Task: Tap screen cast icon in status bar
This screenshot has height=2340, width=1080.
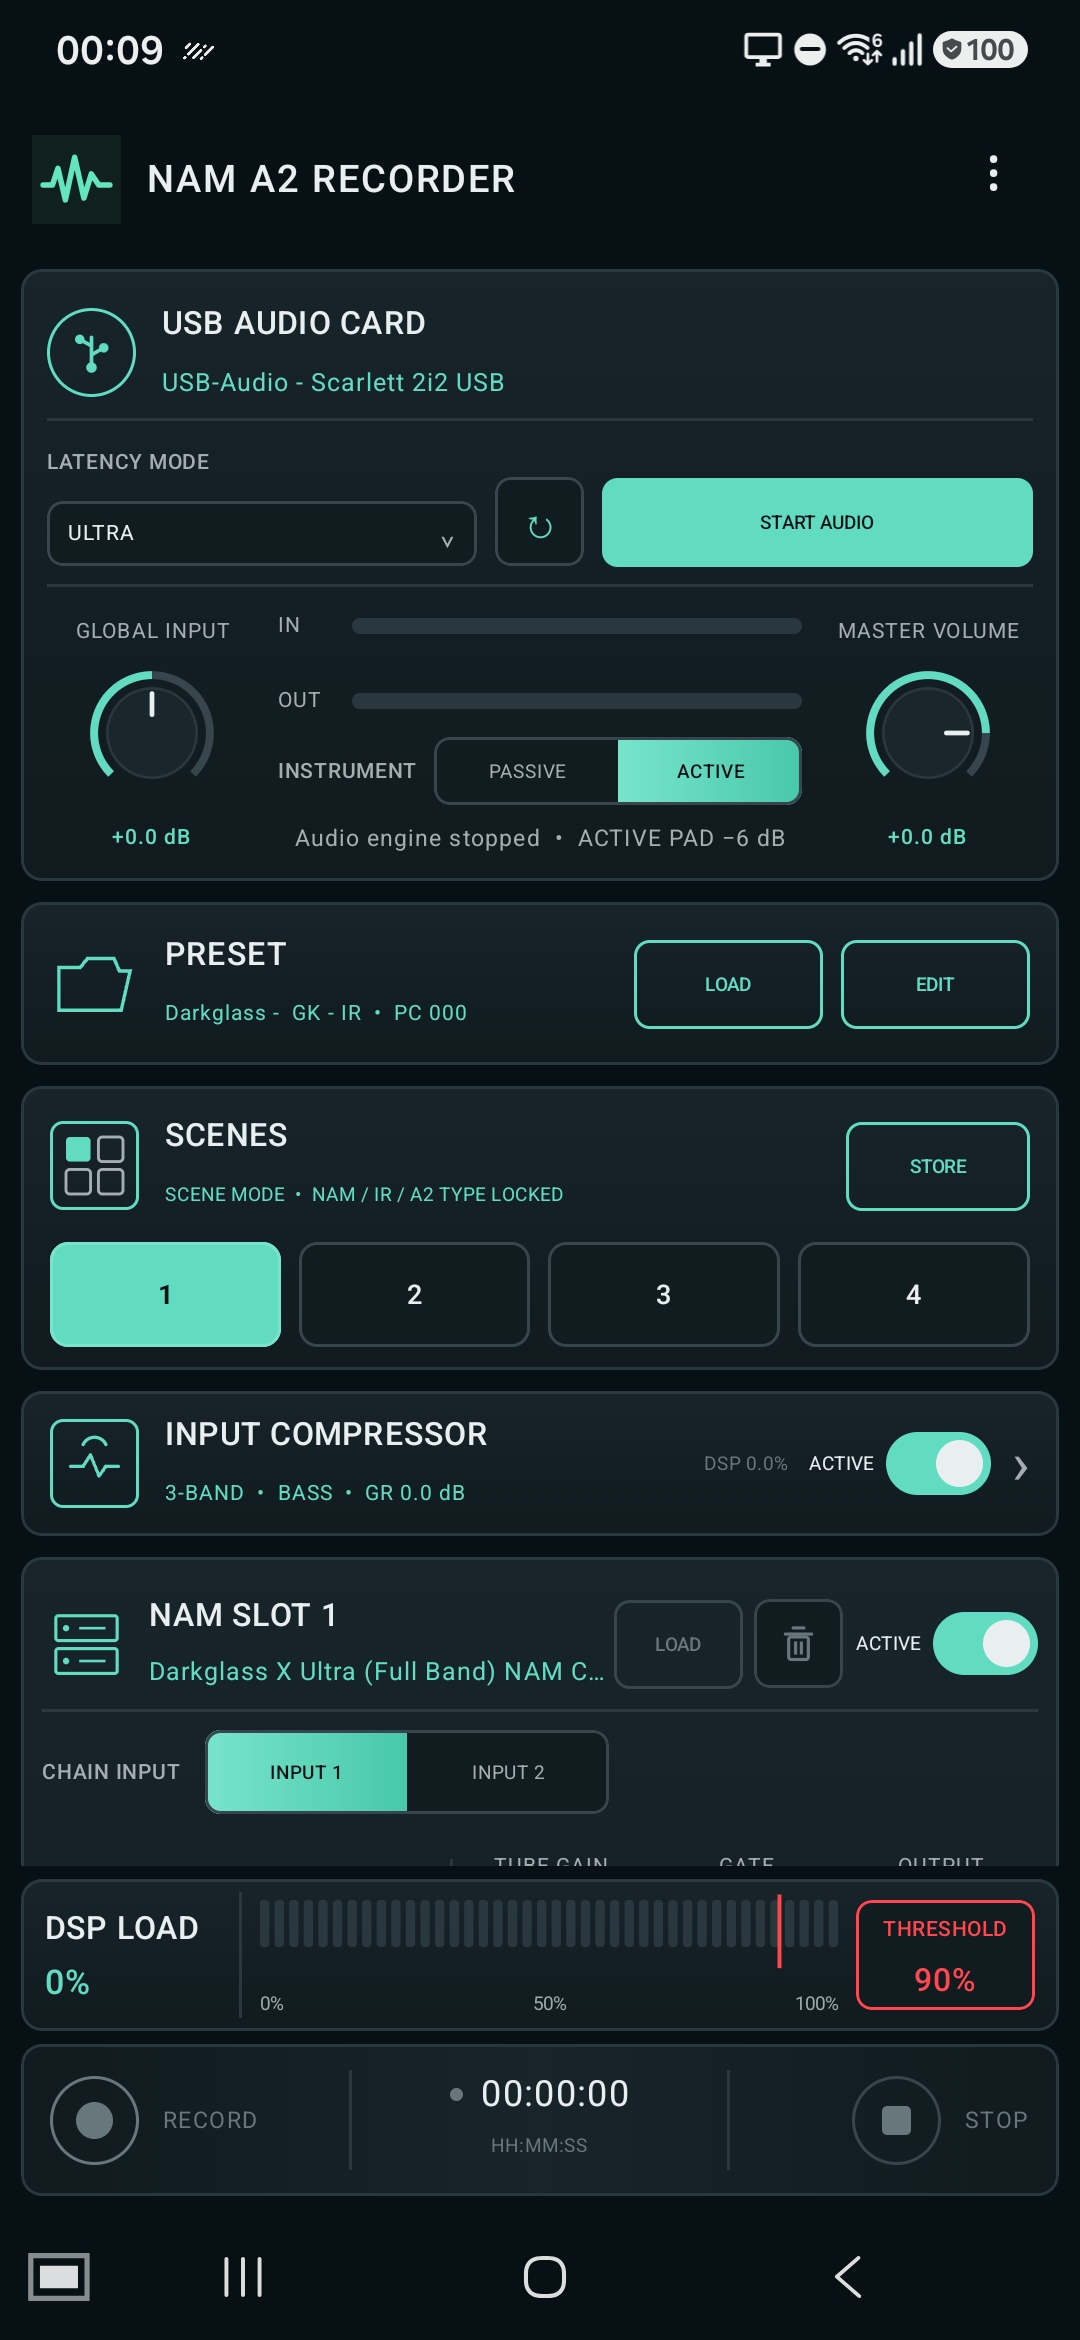Action: click(x=762, y=49)
